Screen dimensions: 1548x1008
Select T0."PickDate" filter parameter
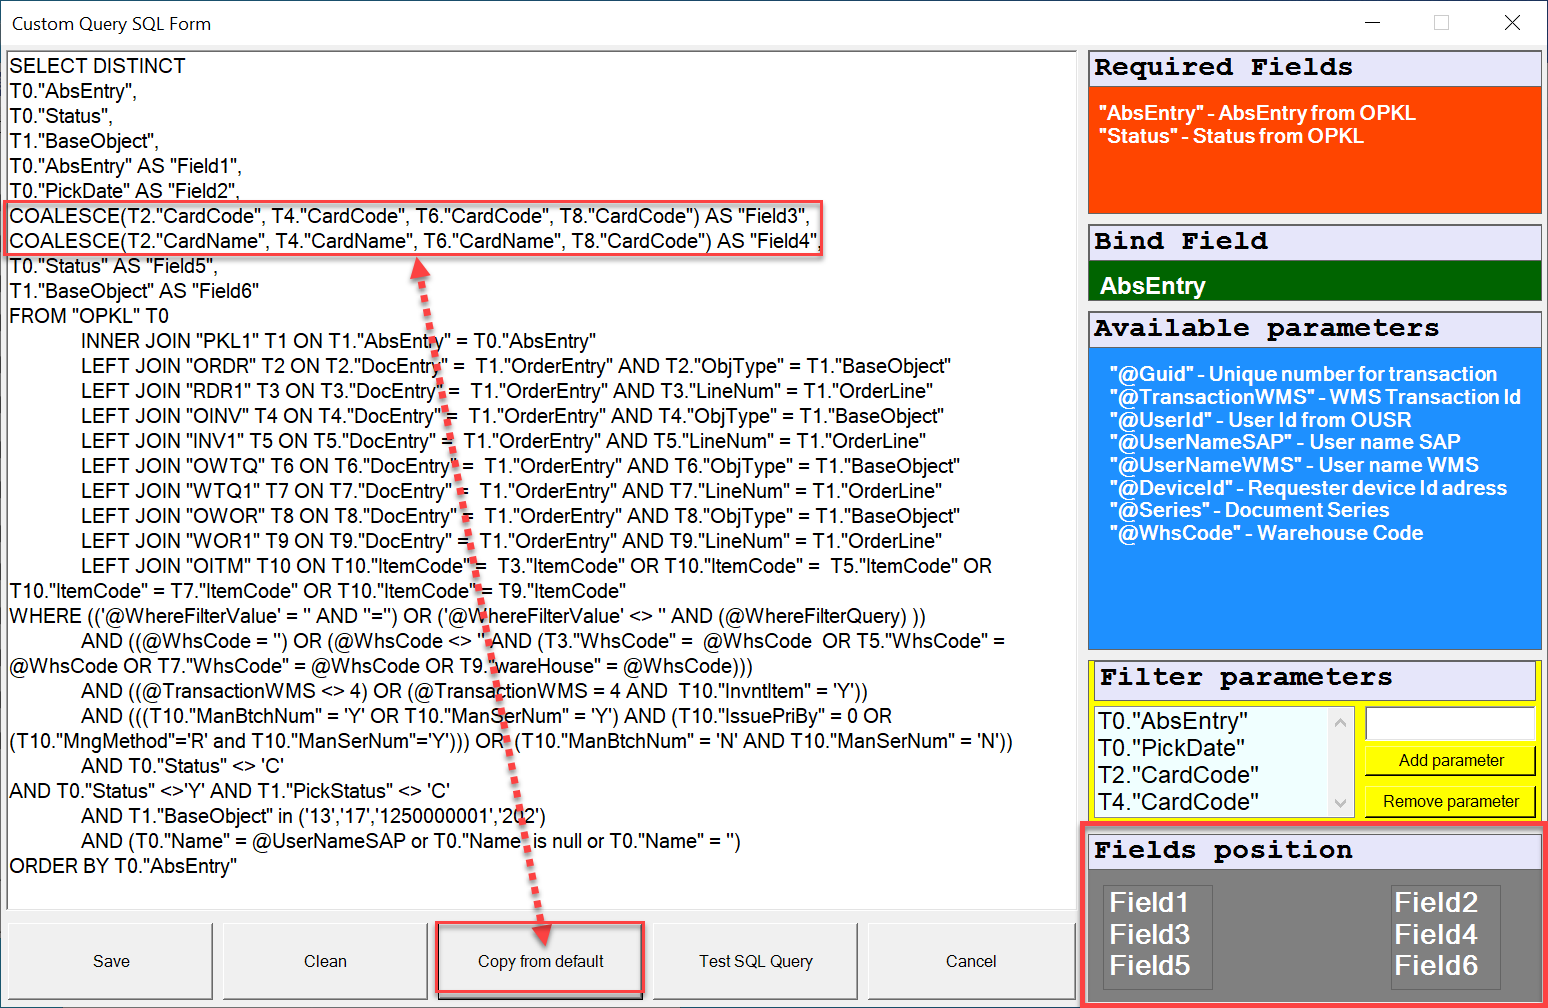[1171, 748]
